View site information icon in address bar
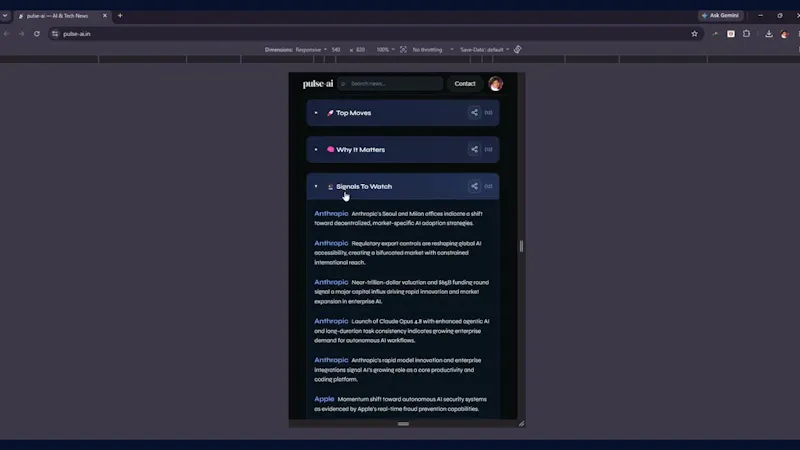The width and height of the screenshot is (800, 450). tap(55, 34)
